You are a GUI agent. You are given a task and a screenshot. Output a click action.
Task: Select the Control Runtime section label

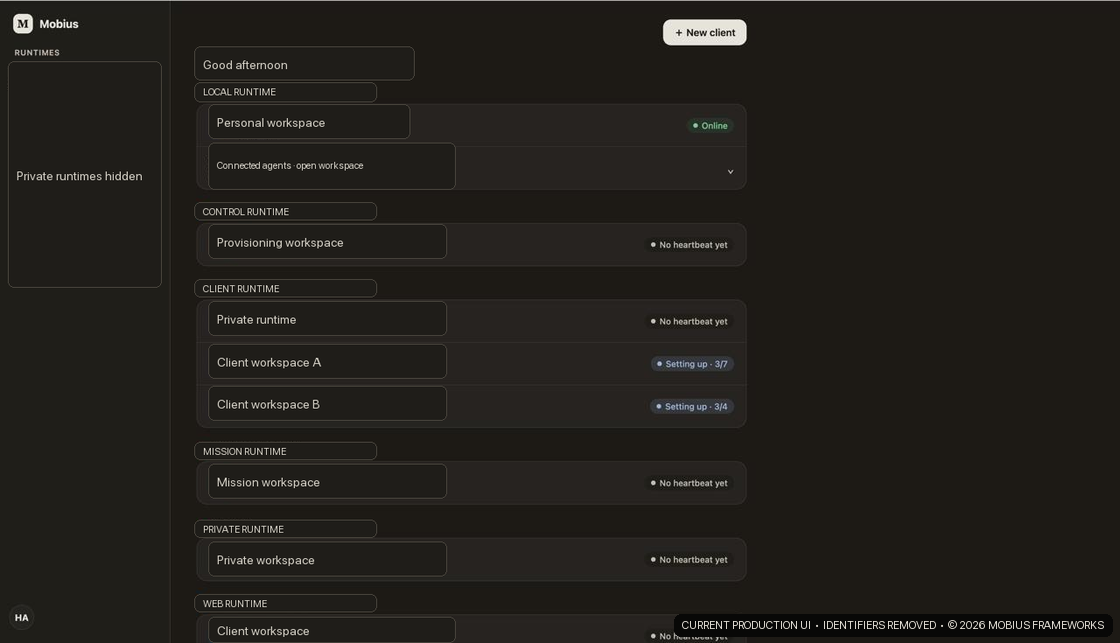click(x=285, y=211)
